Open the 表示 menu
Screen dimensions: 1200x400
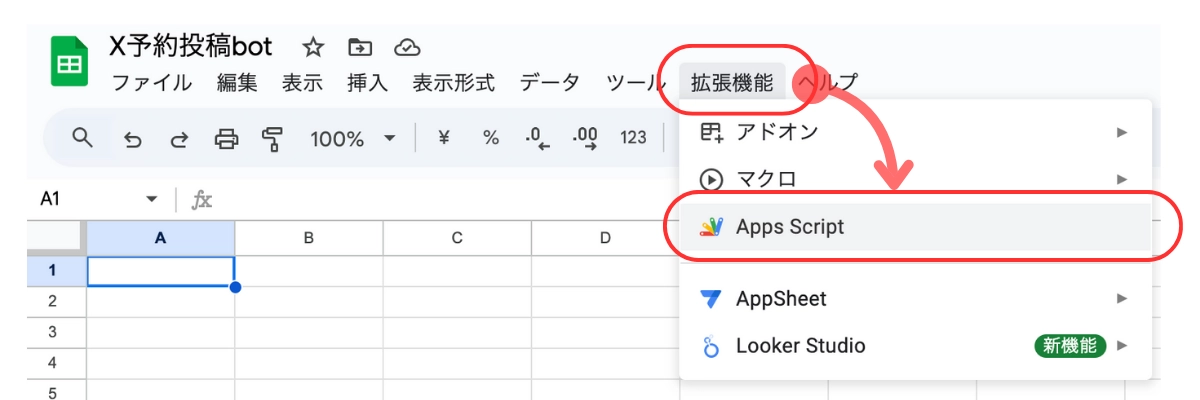pos(302,83)
